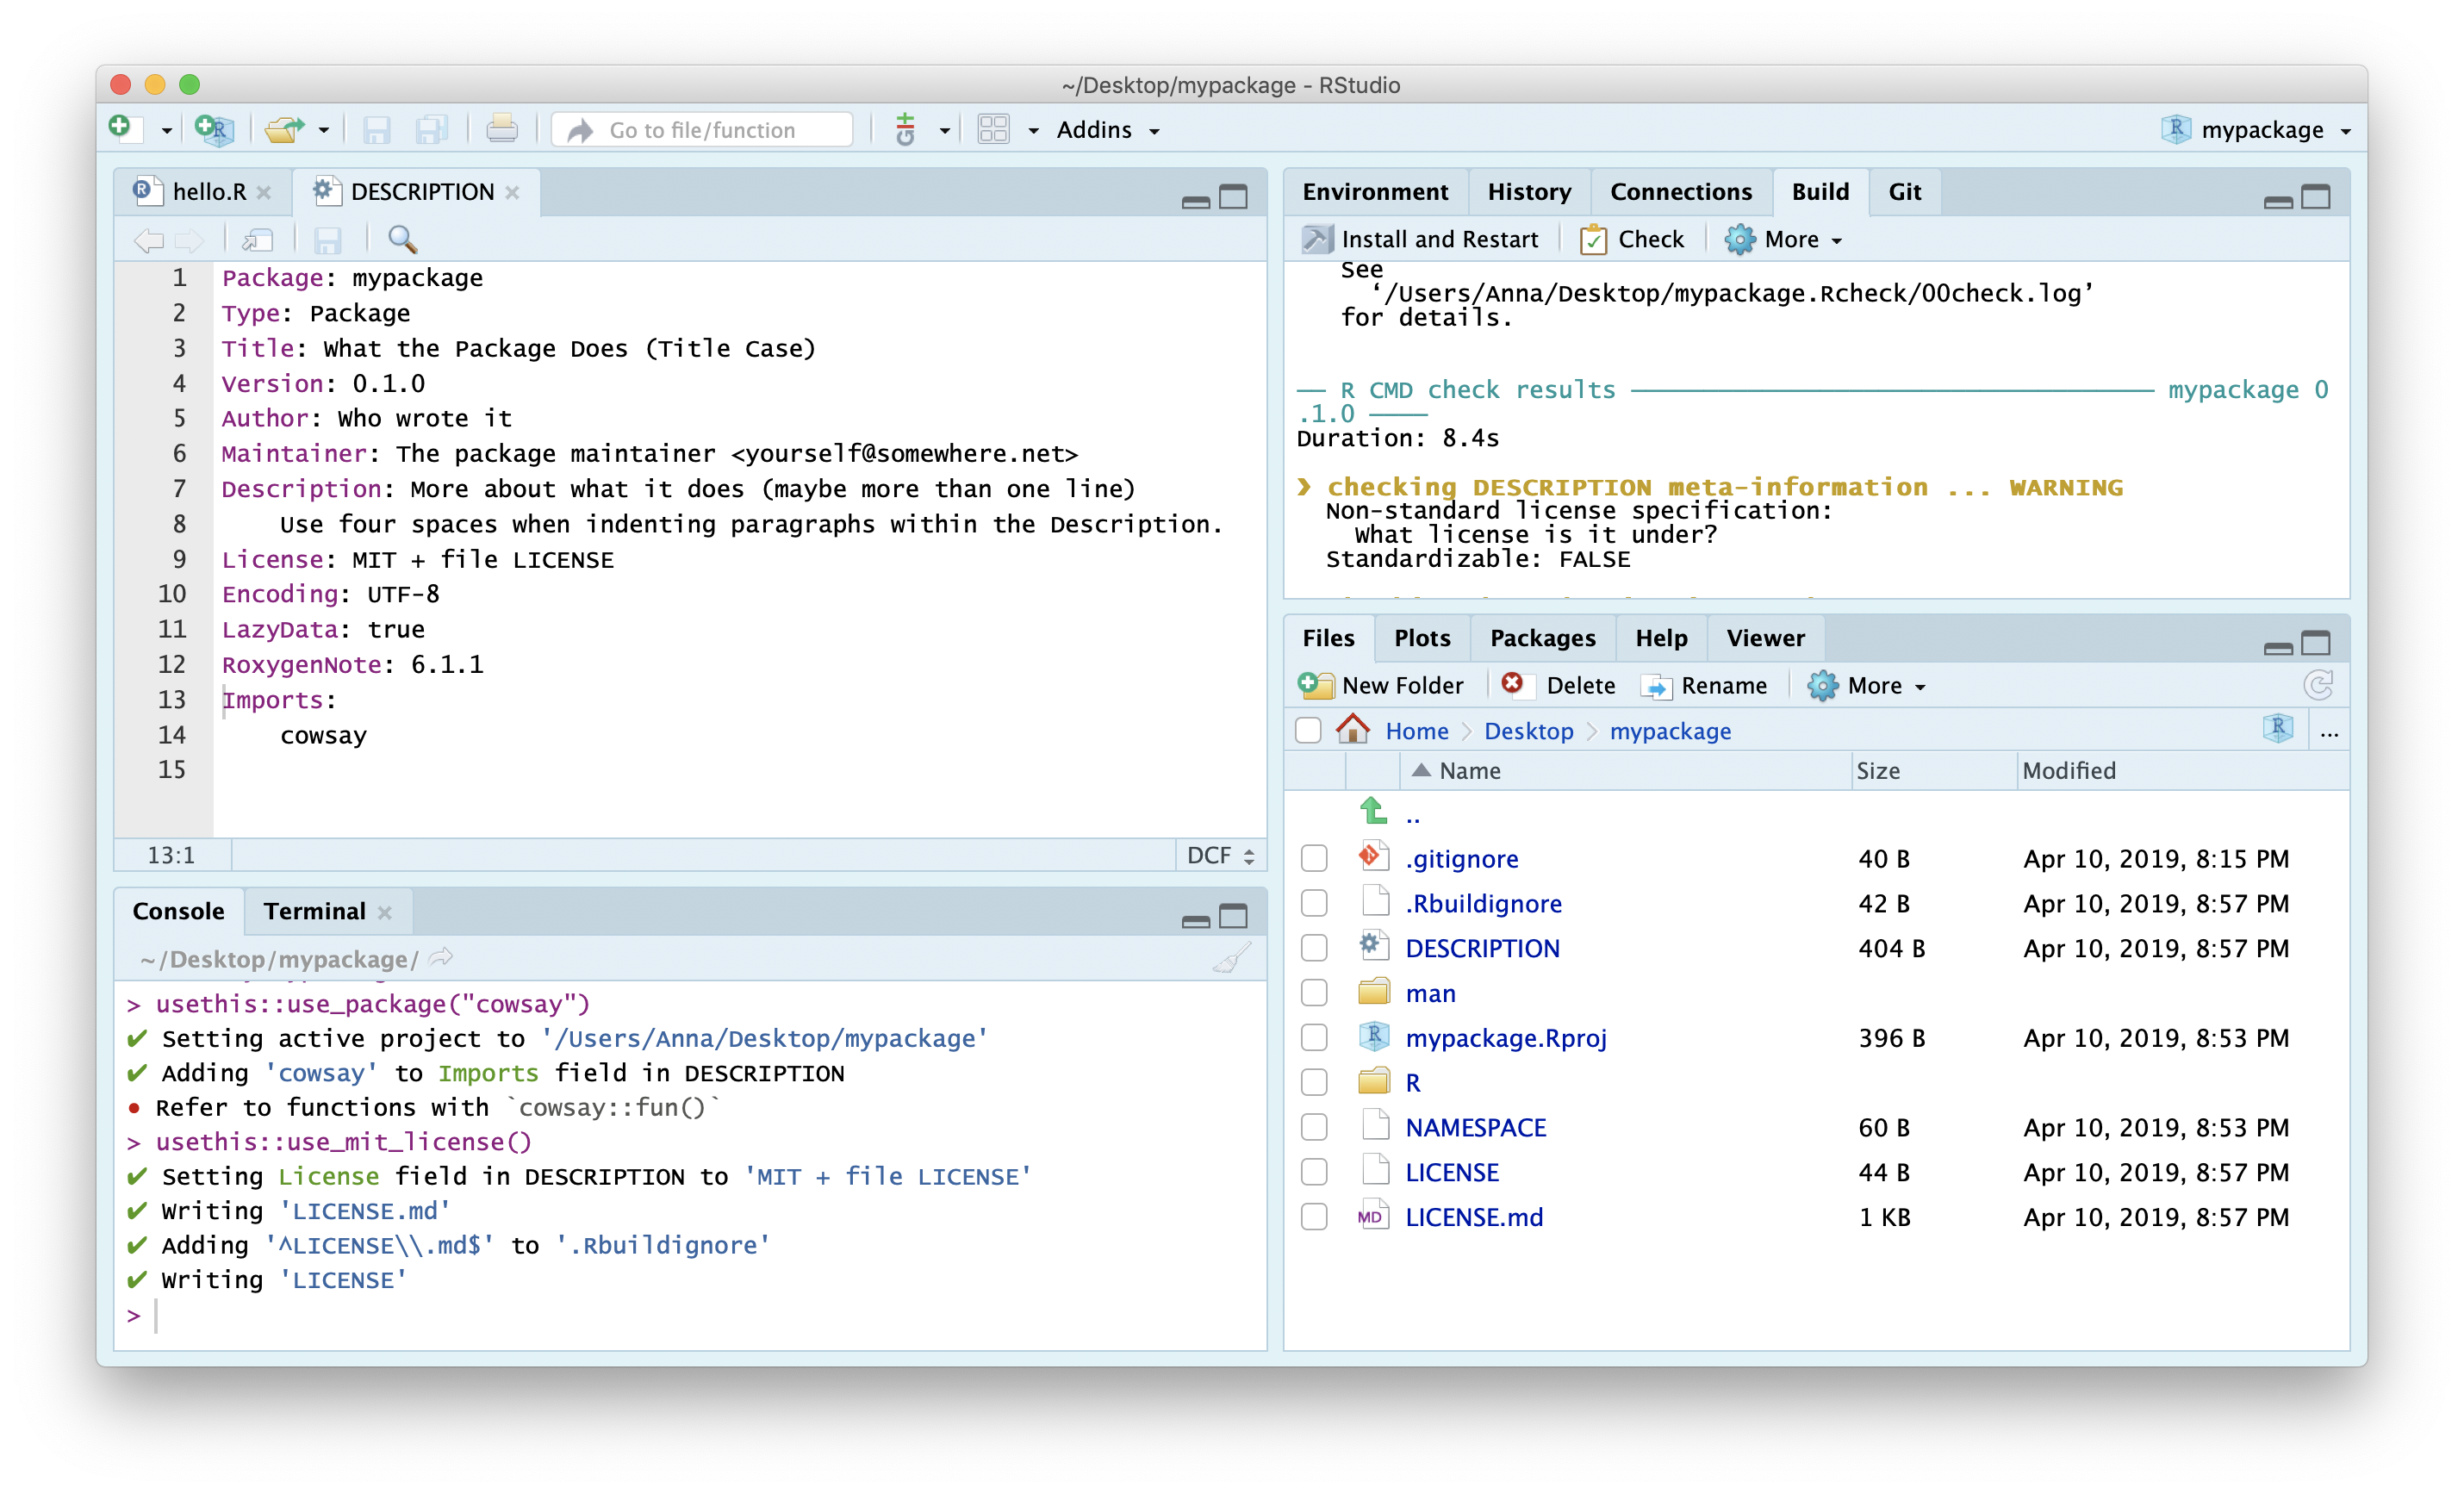Click the Rename button

pos(1704,685)
